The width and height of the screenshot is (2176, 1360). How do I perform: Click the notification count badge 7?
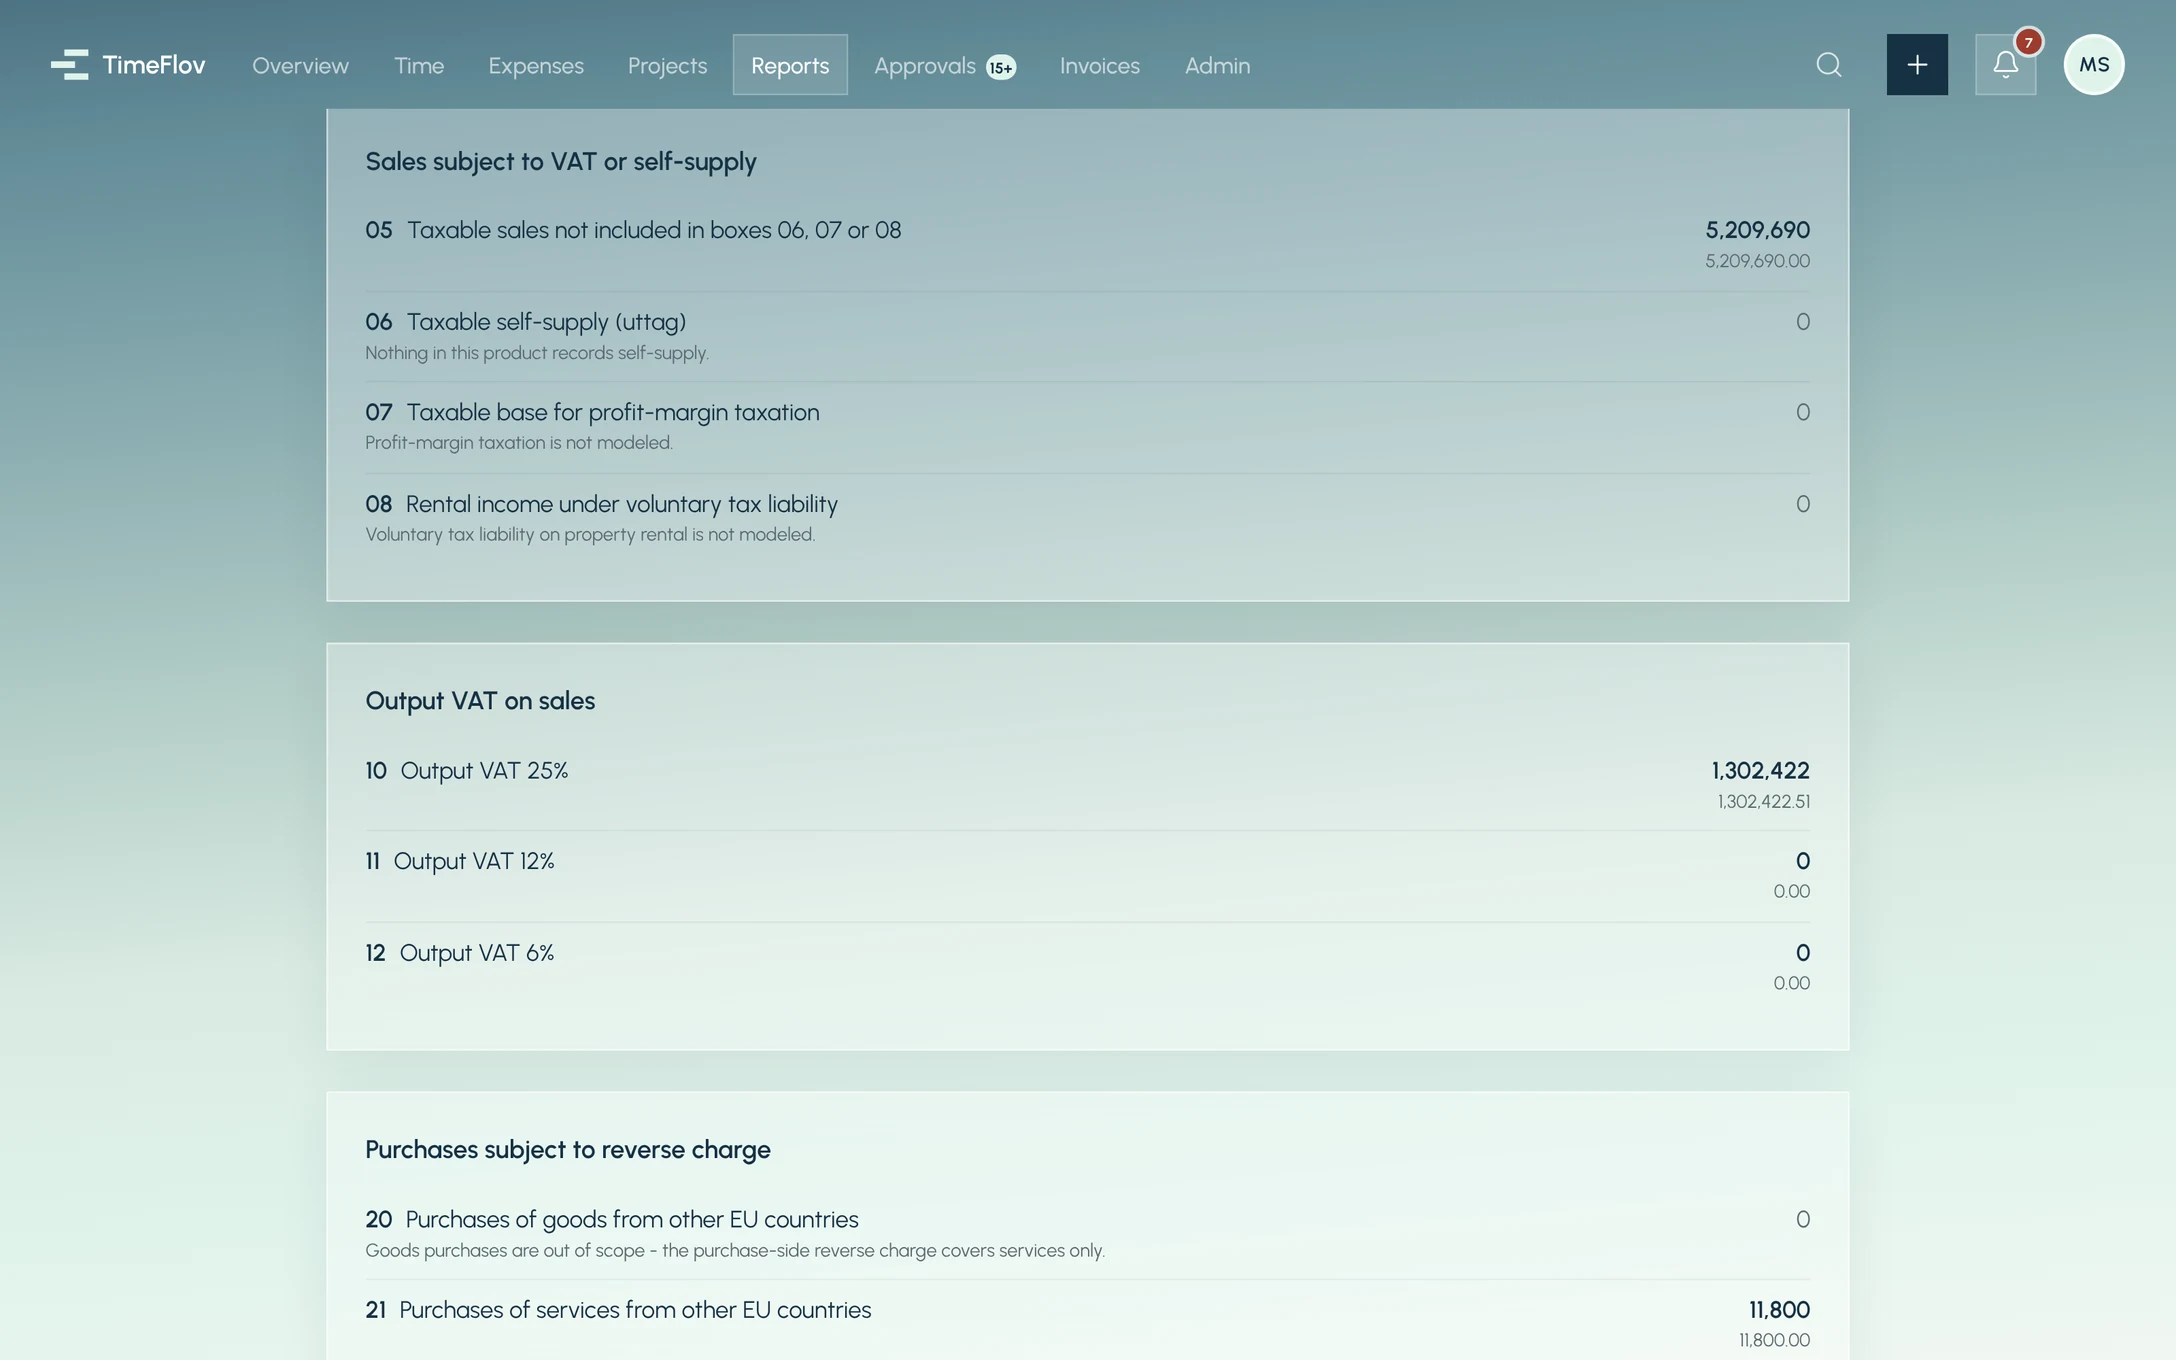(2028, 42)
